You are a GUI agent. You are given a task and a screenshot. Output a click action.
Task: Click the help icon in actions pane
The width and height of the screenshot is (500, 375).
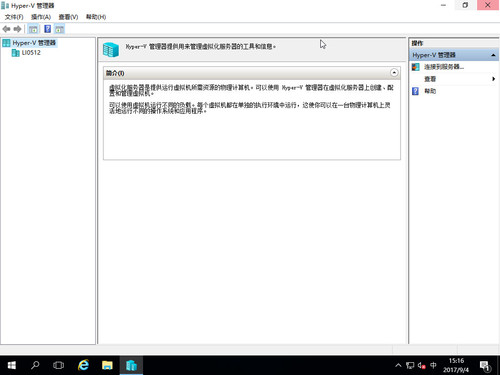point(415,91)
